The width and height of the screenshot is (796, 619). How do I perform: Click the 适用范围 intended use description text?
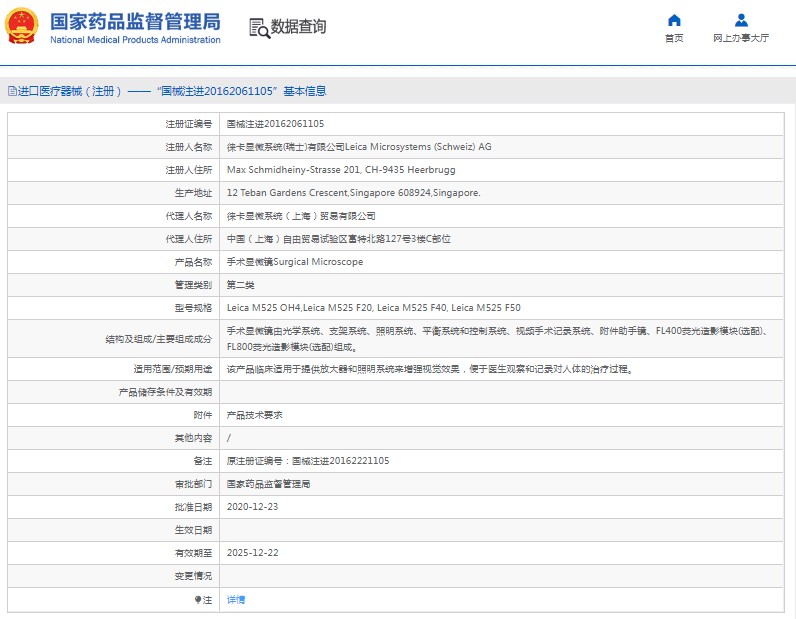click(x=431, y=369)
